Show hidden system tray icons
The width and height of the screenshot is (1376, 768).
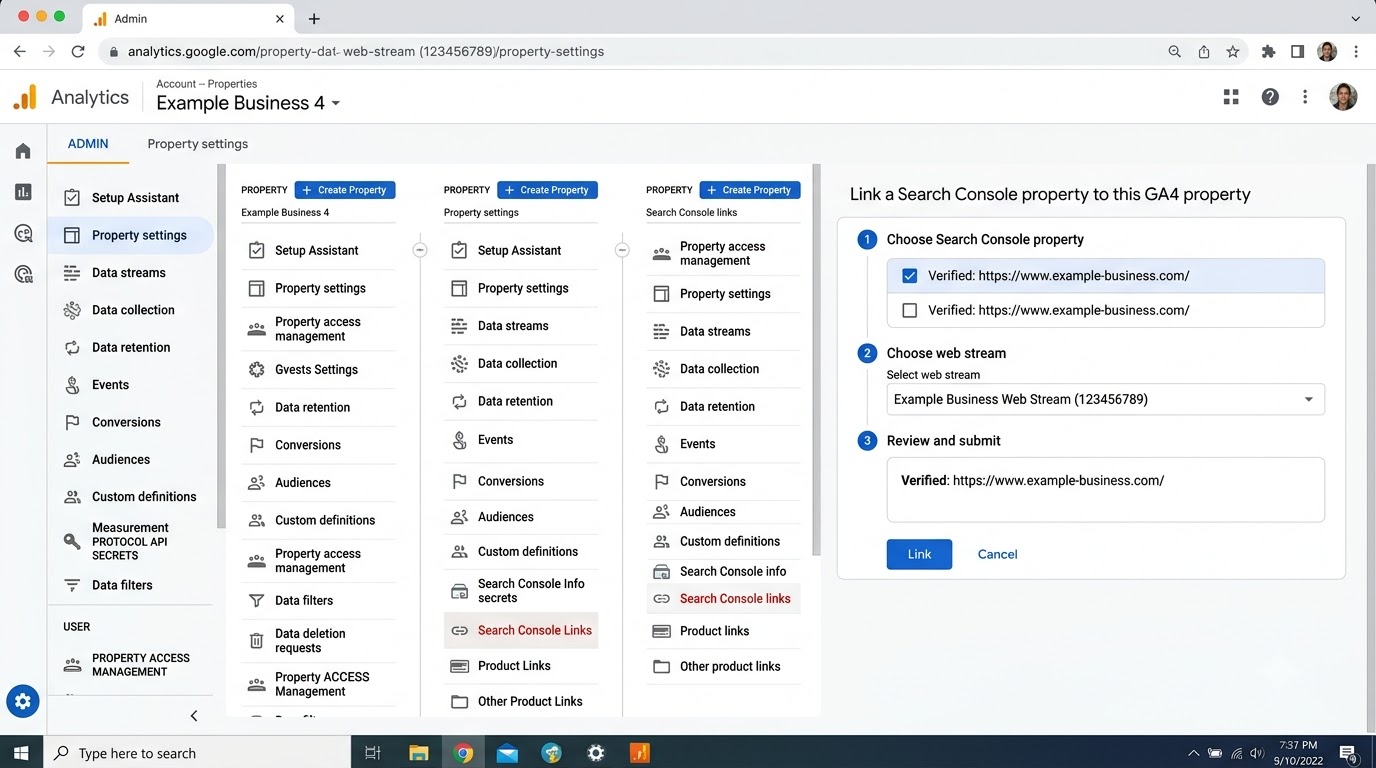point(1193,753)
